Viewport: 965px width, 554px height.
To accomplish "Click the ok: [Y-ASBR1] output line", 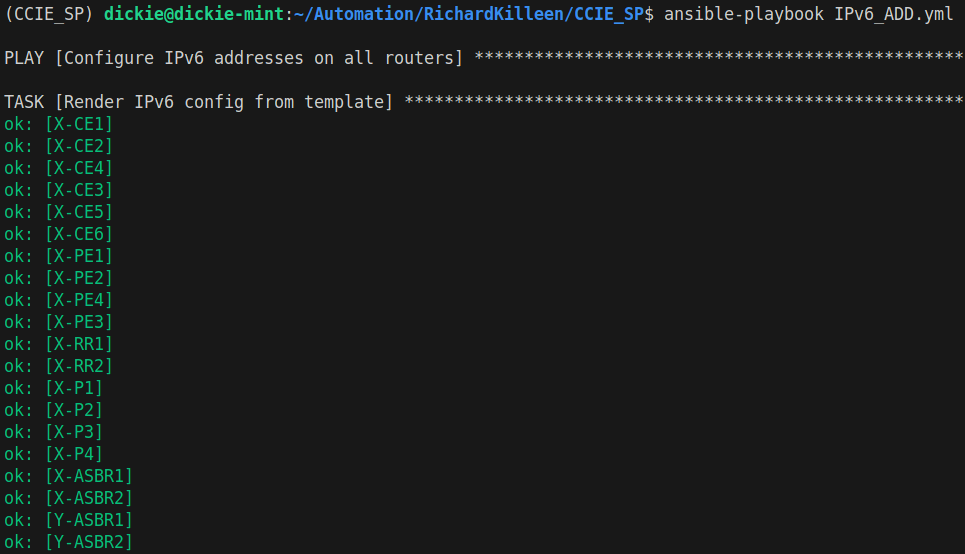I will pyautogui.click(x=68, y=520).
